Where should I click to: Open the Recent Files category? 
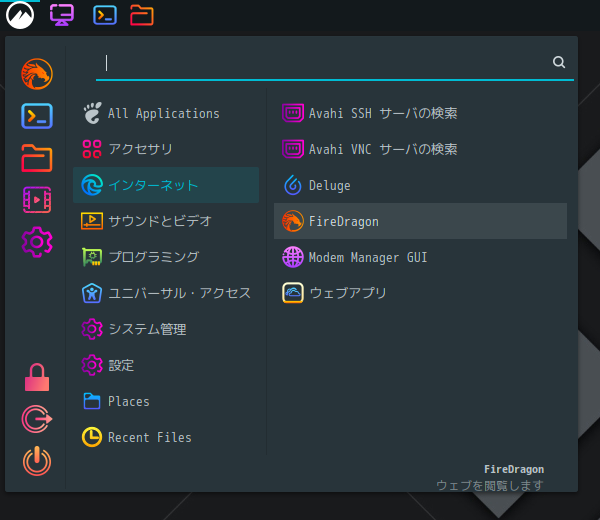[166, 437]
